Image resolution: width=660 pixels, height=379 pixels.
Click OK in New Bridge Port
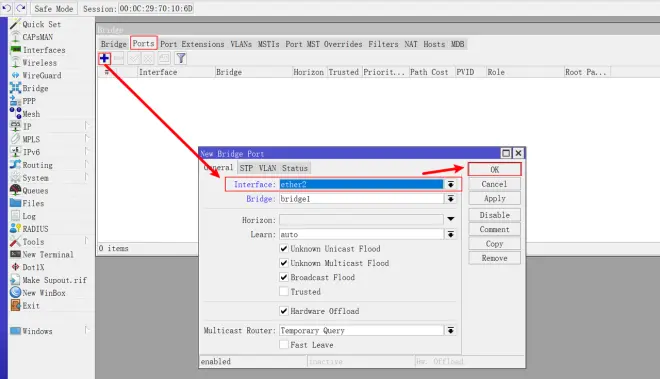pyautogui.click(x=494, y=169)
